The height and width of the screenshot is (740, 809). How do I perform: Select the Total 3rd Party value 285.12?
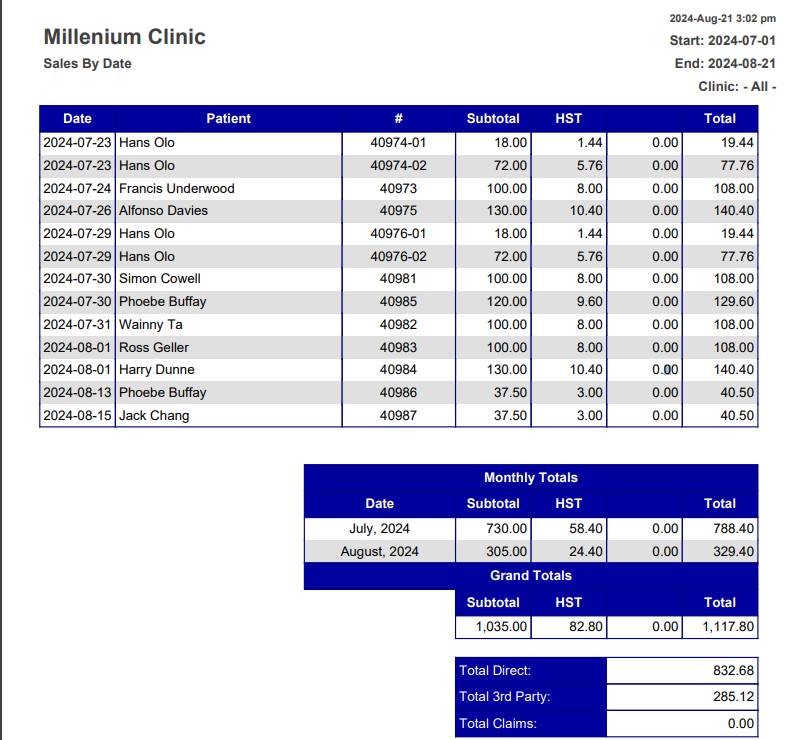click(x=734, y=697)
